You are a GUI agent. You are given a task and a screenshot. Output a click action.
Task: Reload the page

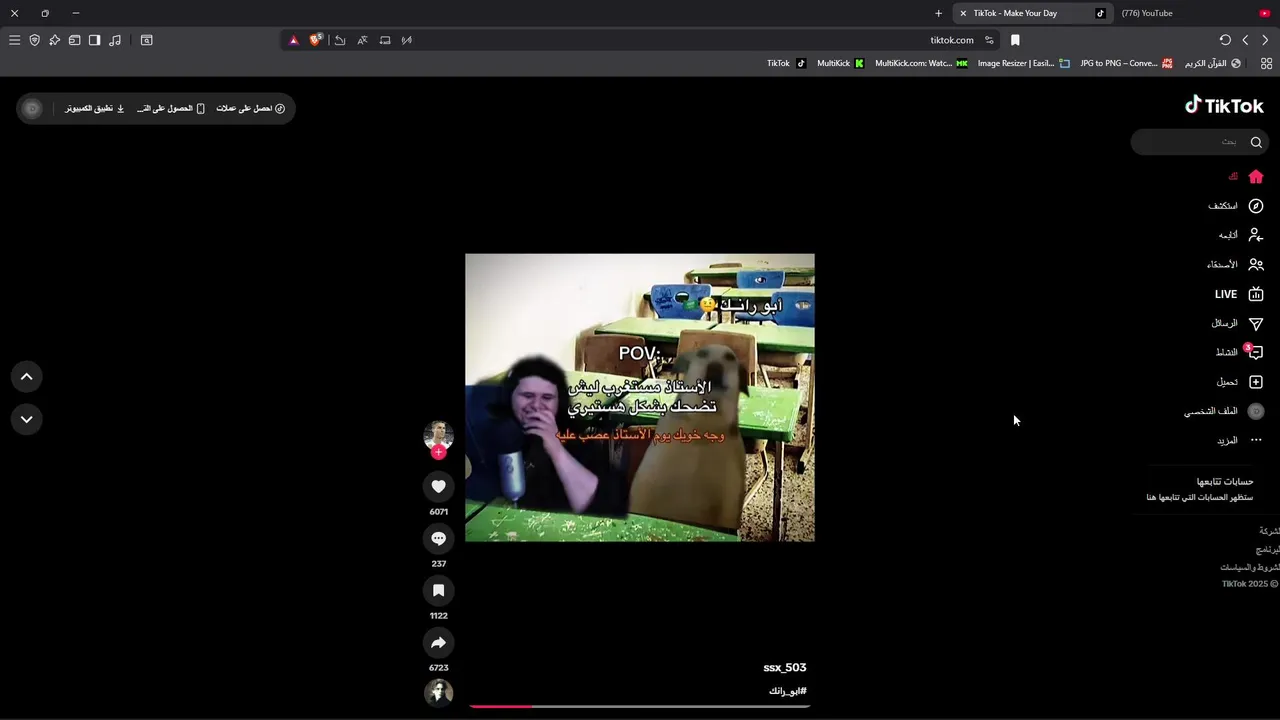click(1225, 40)
